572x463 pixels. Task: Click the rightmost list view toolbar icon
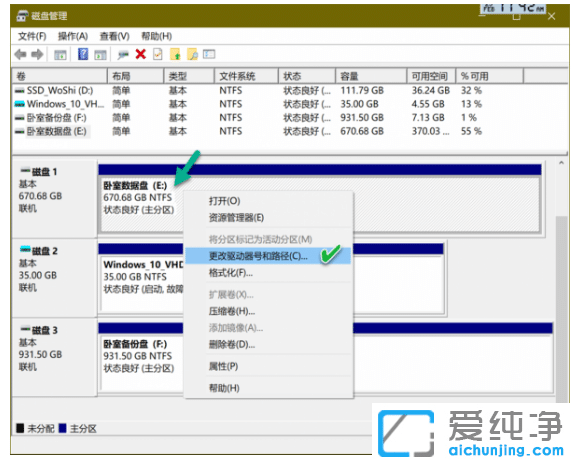[209, 54]
